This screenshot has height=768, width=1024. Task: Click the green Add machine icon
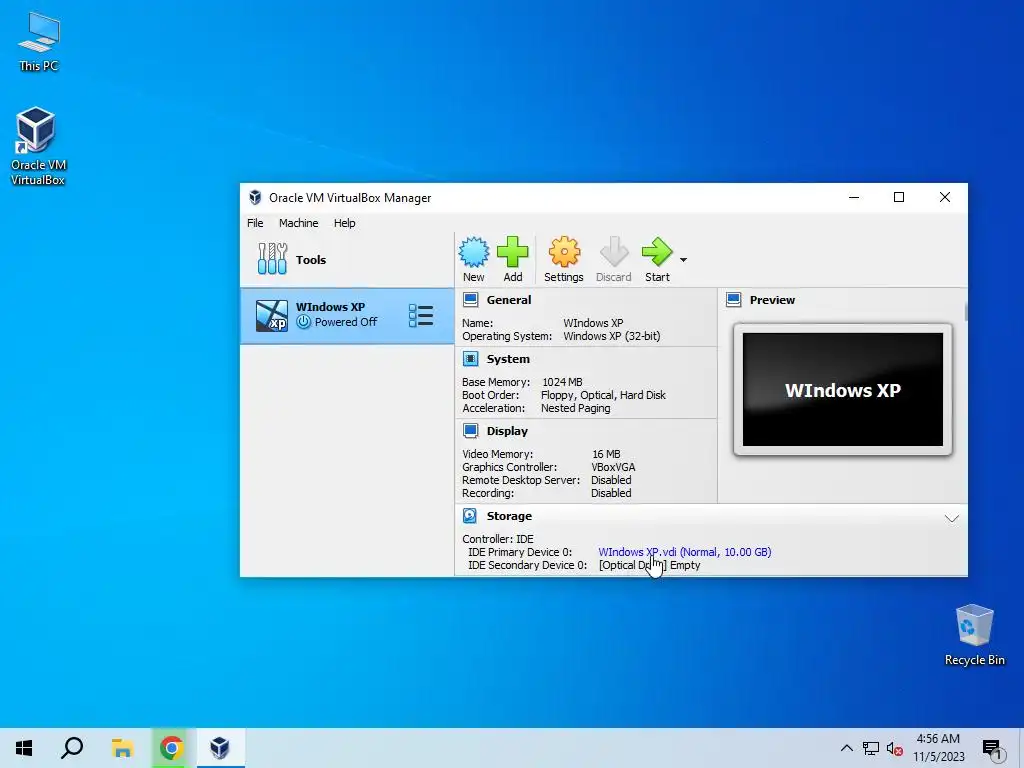click(x=513, y=252)
